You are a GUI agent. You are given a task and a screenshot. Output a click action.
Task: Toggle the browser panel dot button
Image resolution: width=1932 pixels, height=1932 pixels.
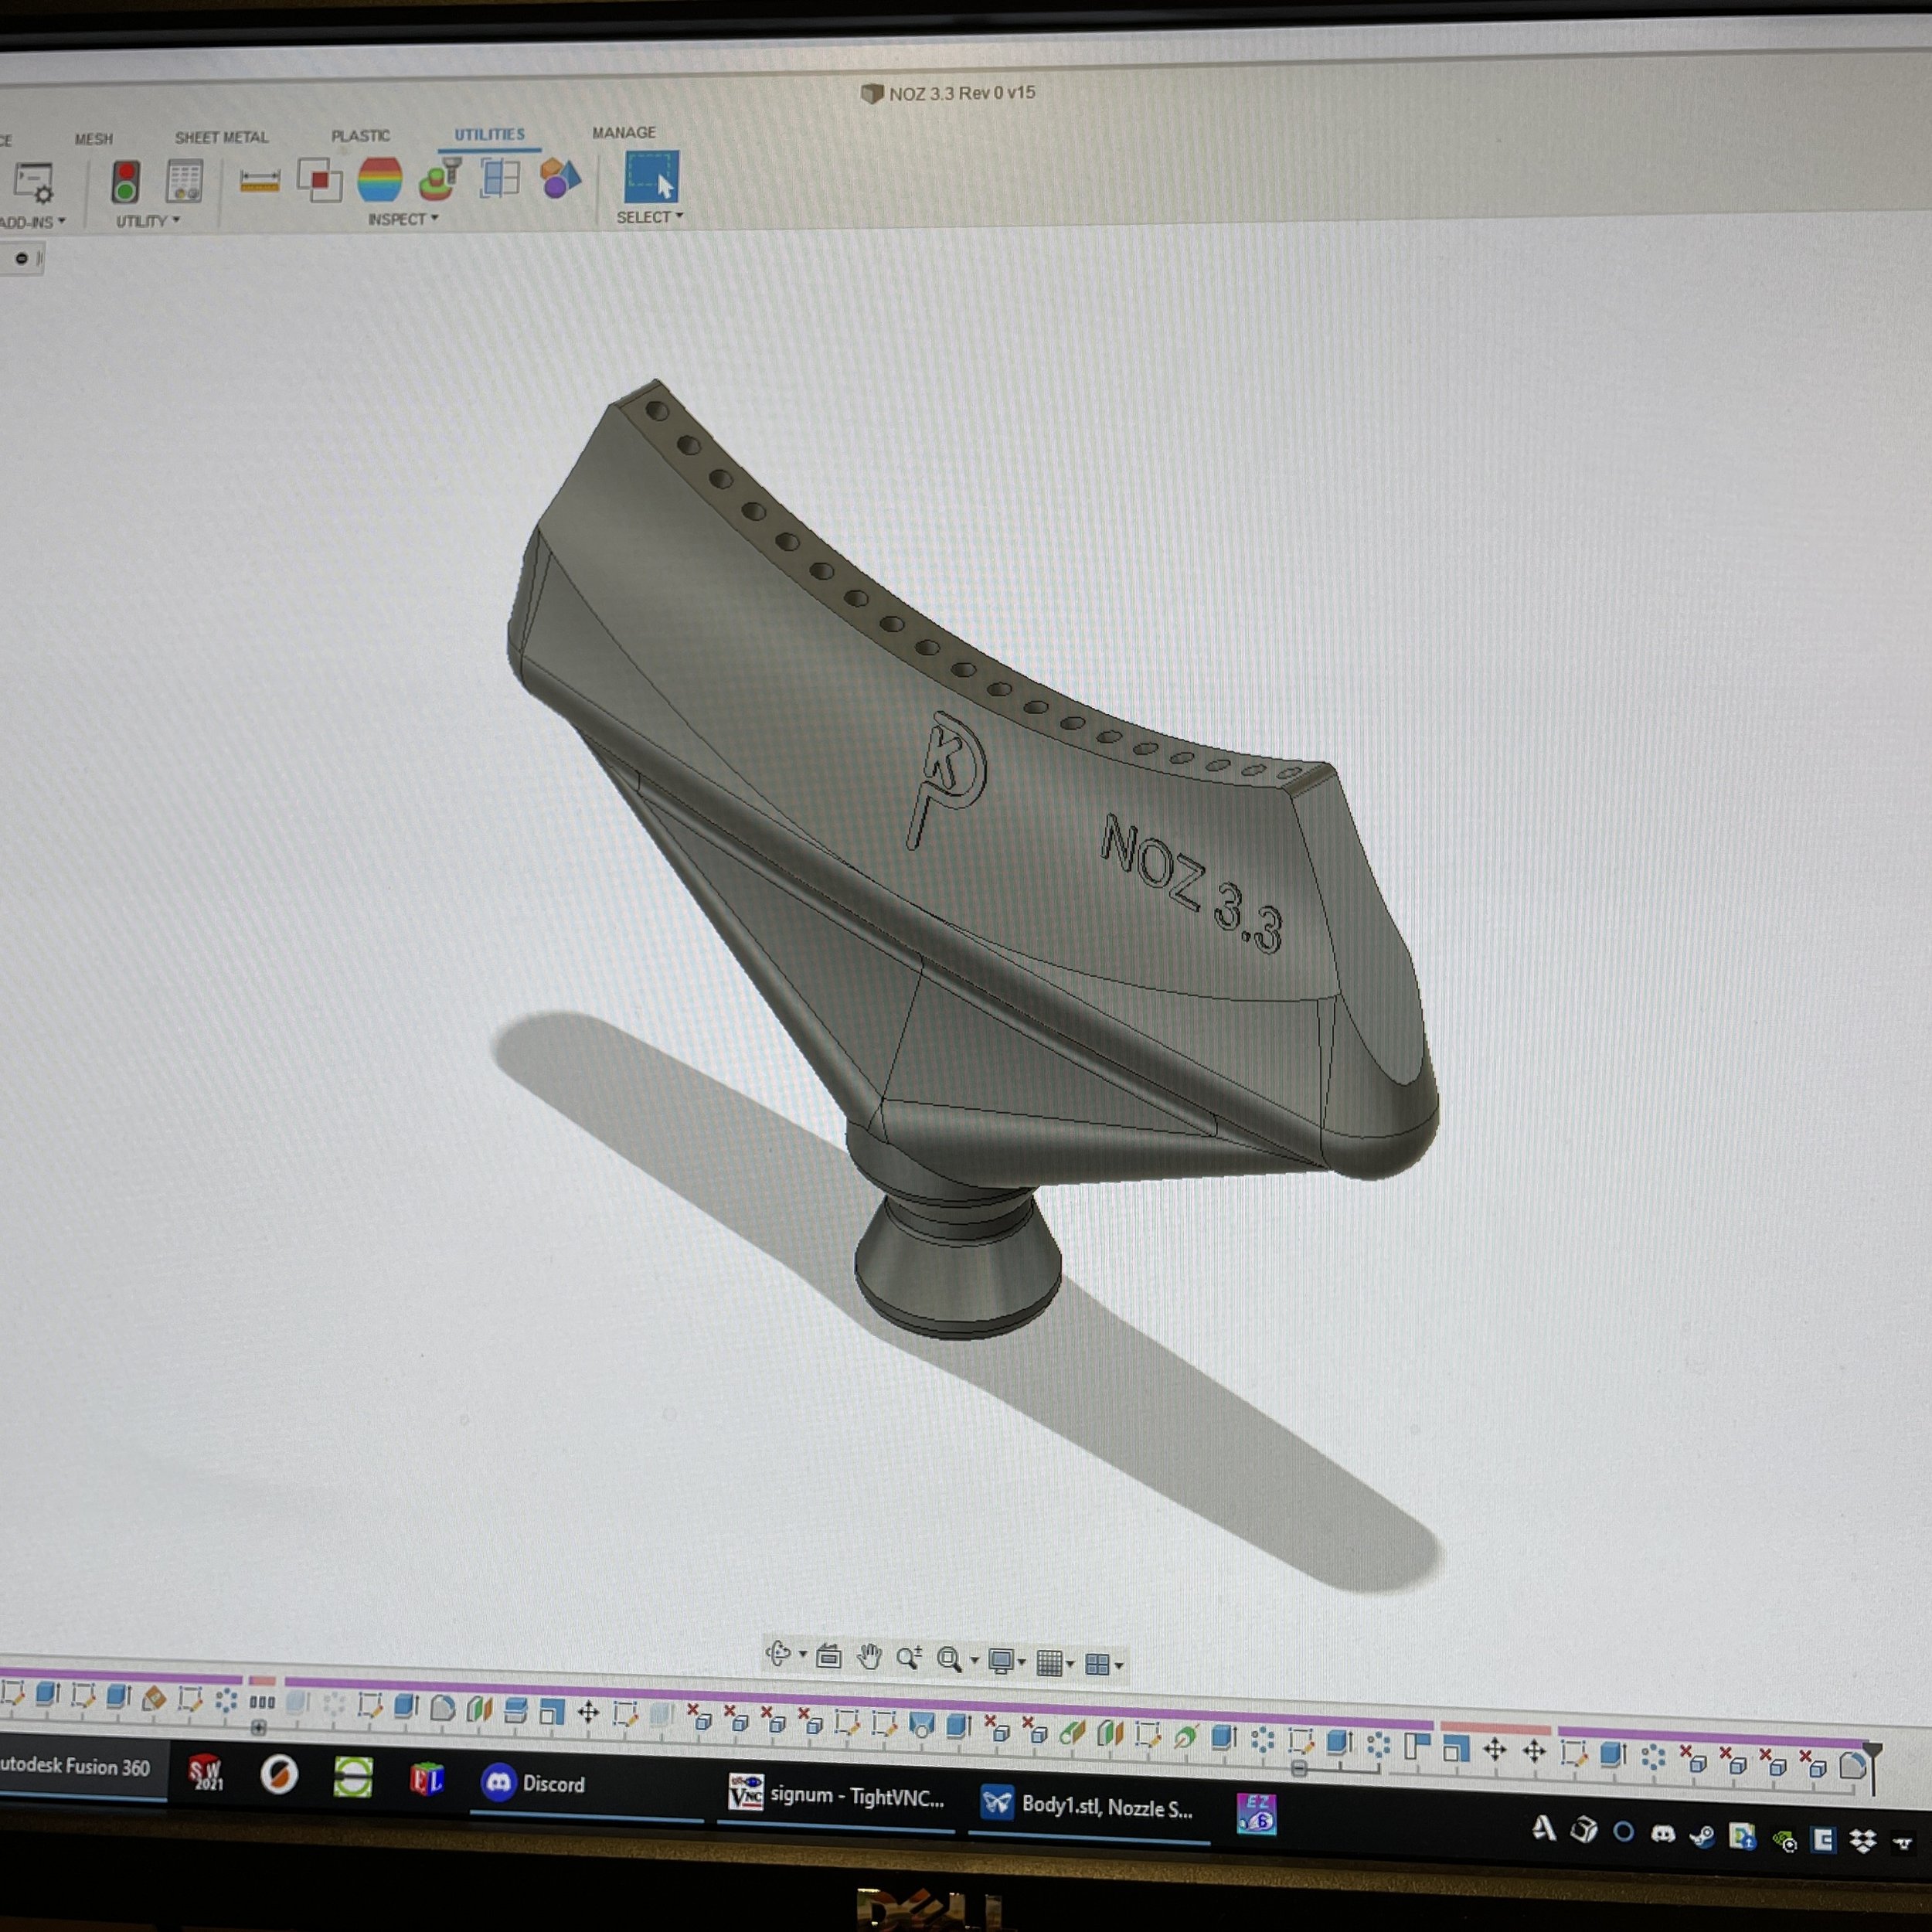pos(21,259)
